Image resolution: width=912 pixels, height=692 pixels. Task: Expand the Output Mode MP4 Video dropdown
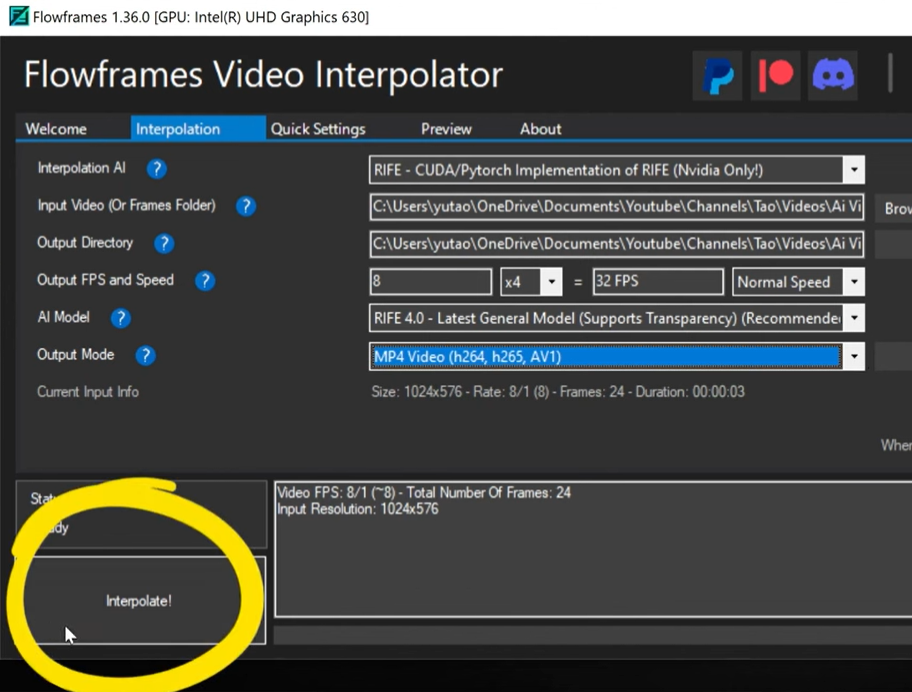coord(854,356)
